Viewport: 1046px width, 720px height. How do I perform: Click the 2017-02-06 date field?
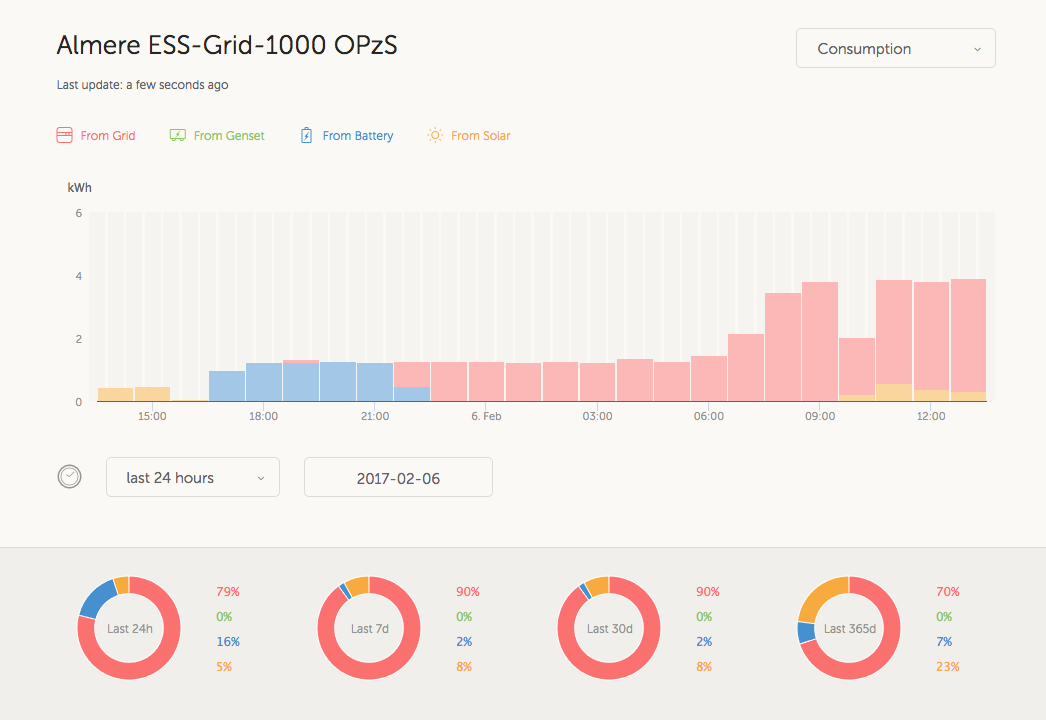coord(398,478)
